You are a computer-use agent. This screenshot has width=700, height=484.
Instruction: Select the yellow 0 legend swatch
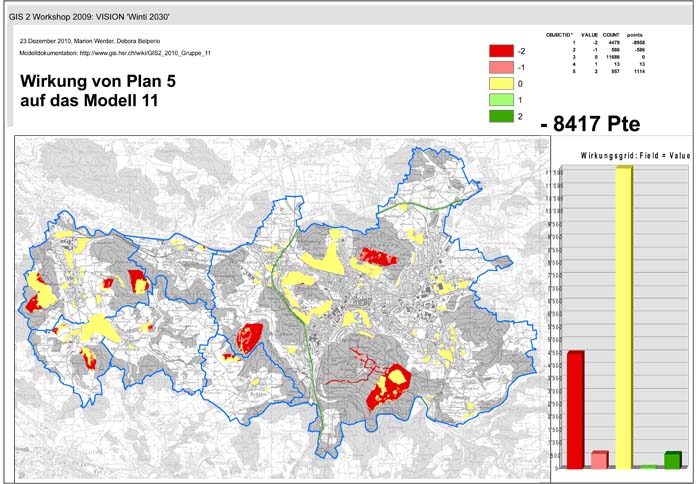pyautogui.click(x=501, y=84)
